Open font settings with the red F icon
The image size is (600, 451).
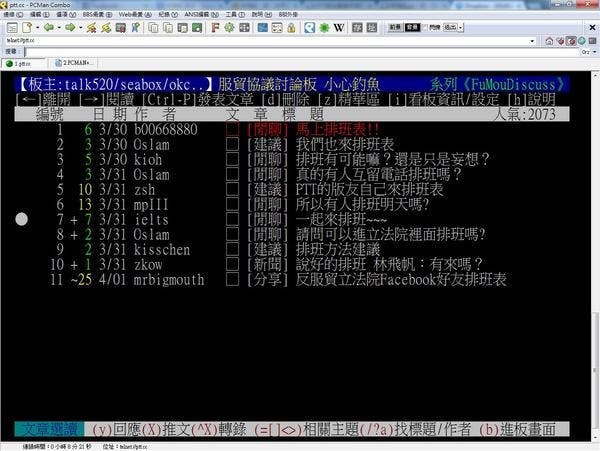click(215, 28)
